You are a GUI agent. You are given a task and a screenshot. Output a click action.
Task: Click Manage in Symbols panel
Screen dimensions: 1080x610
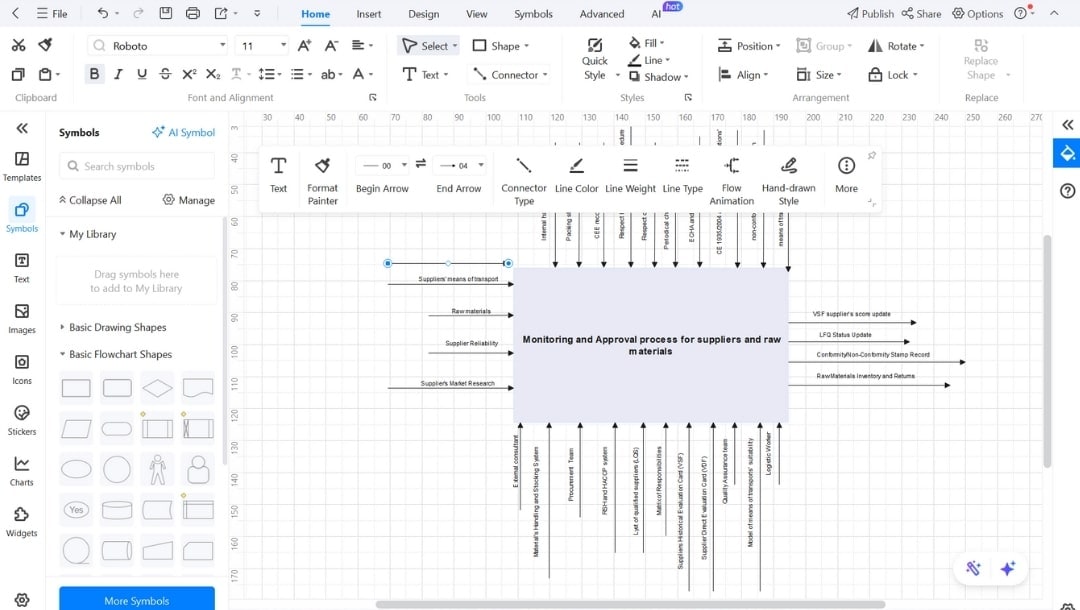(x=189, y=200)
